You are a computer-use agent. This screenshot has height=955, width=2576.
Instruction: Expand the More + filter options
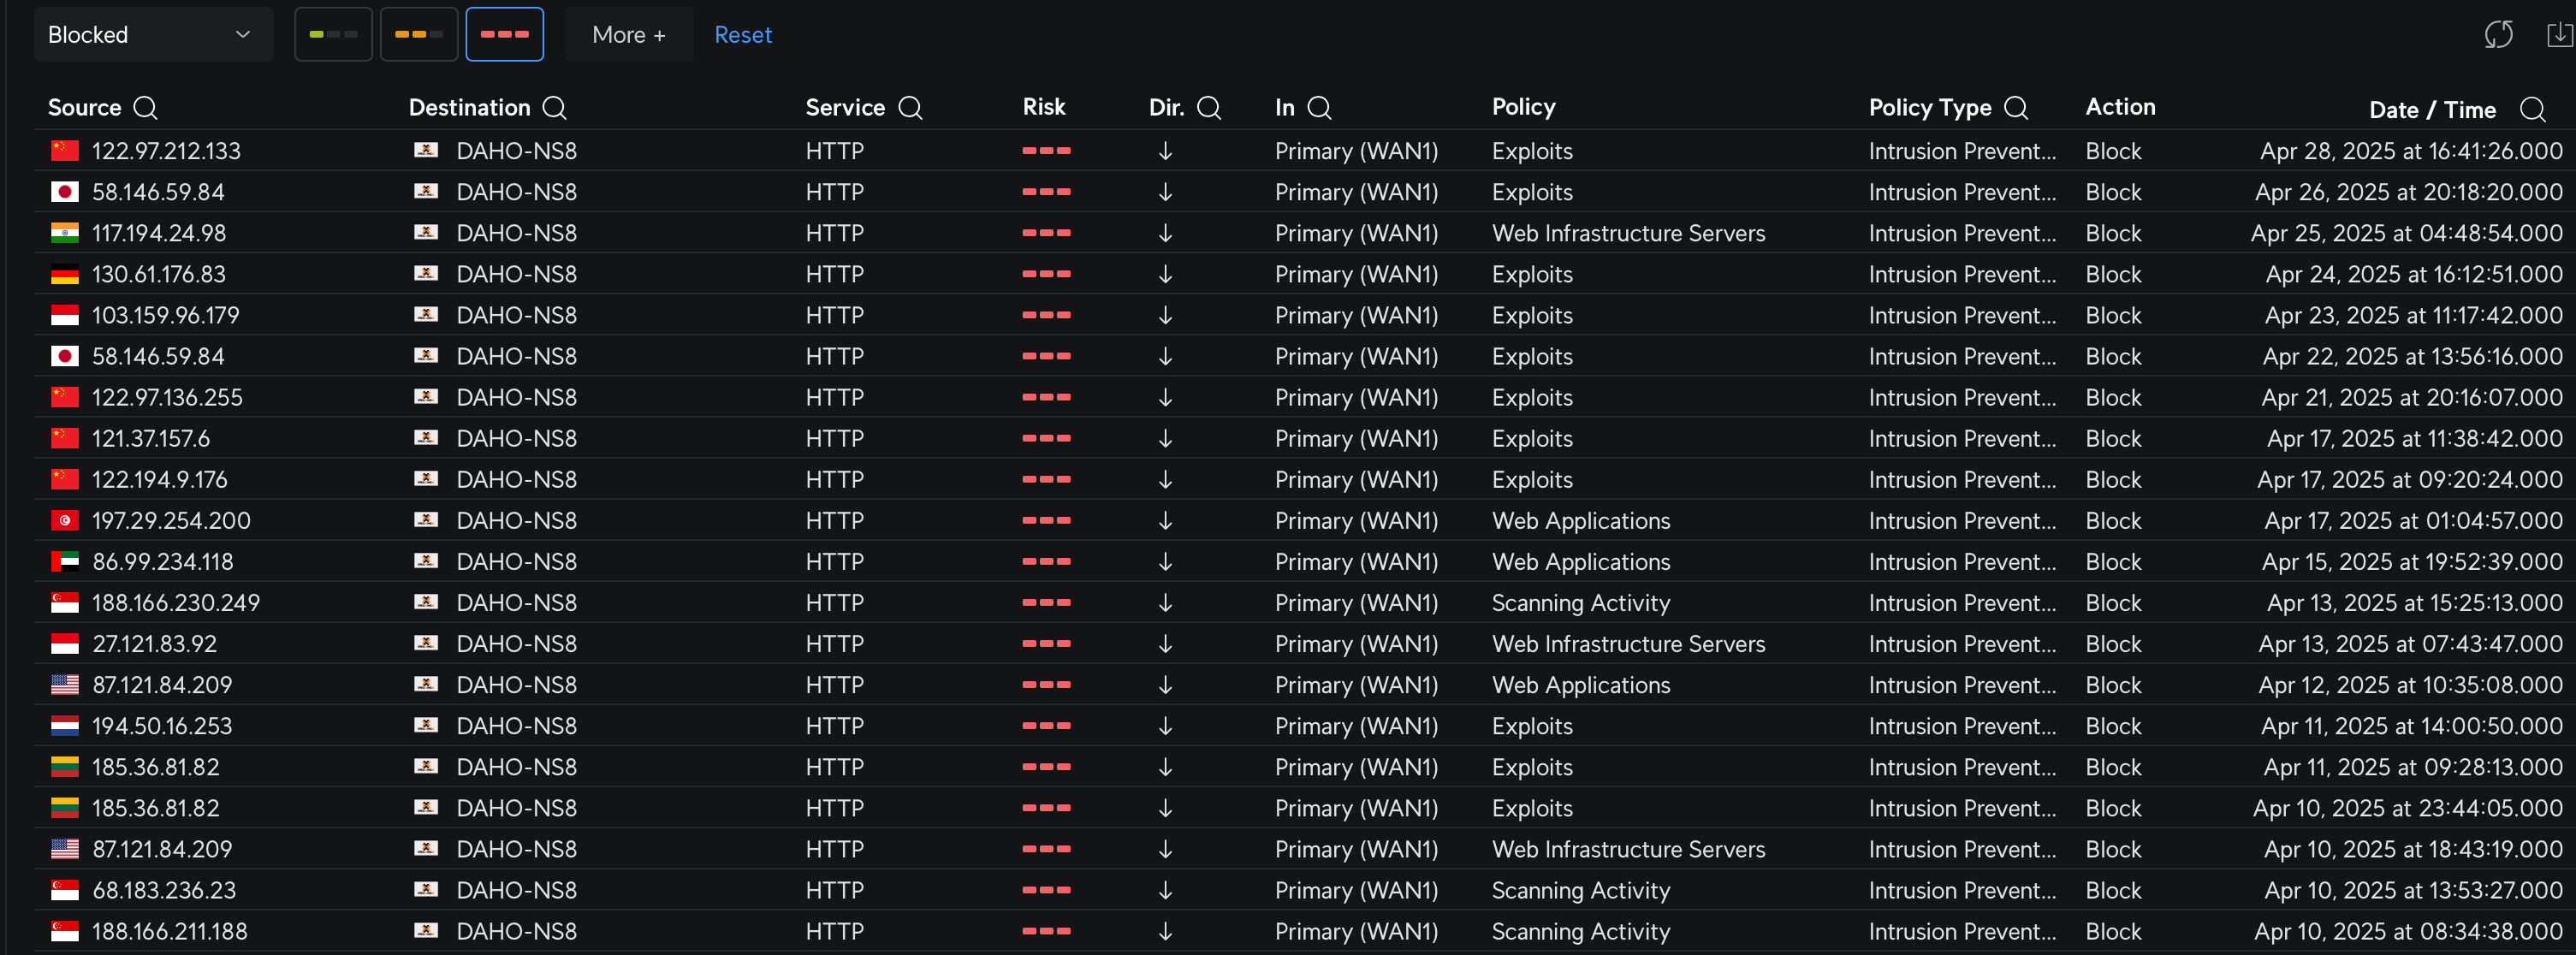629,34
